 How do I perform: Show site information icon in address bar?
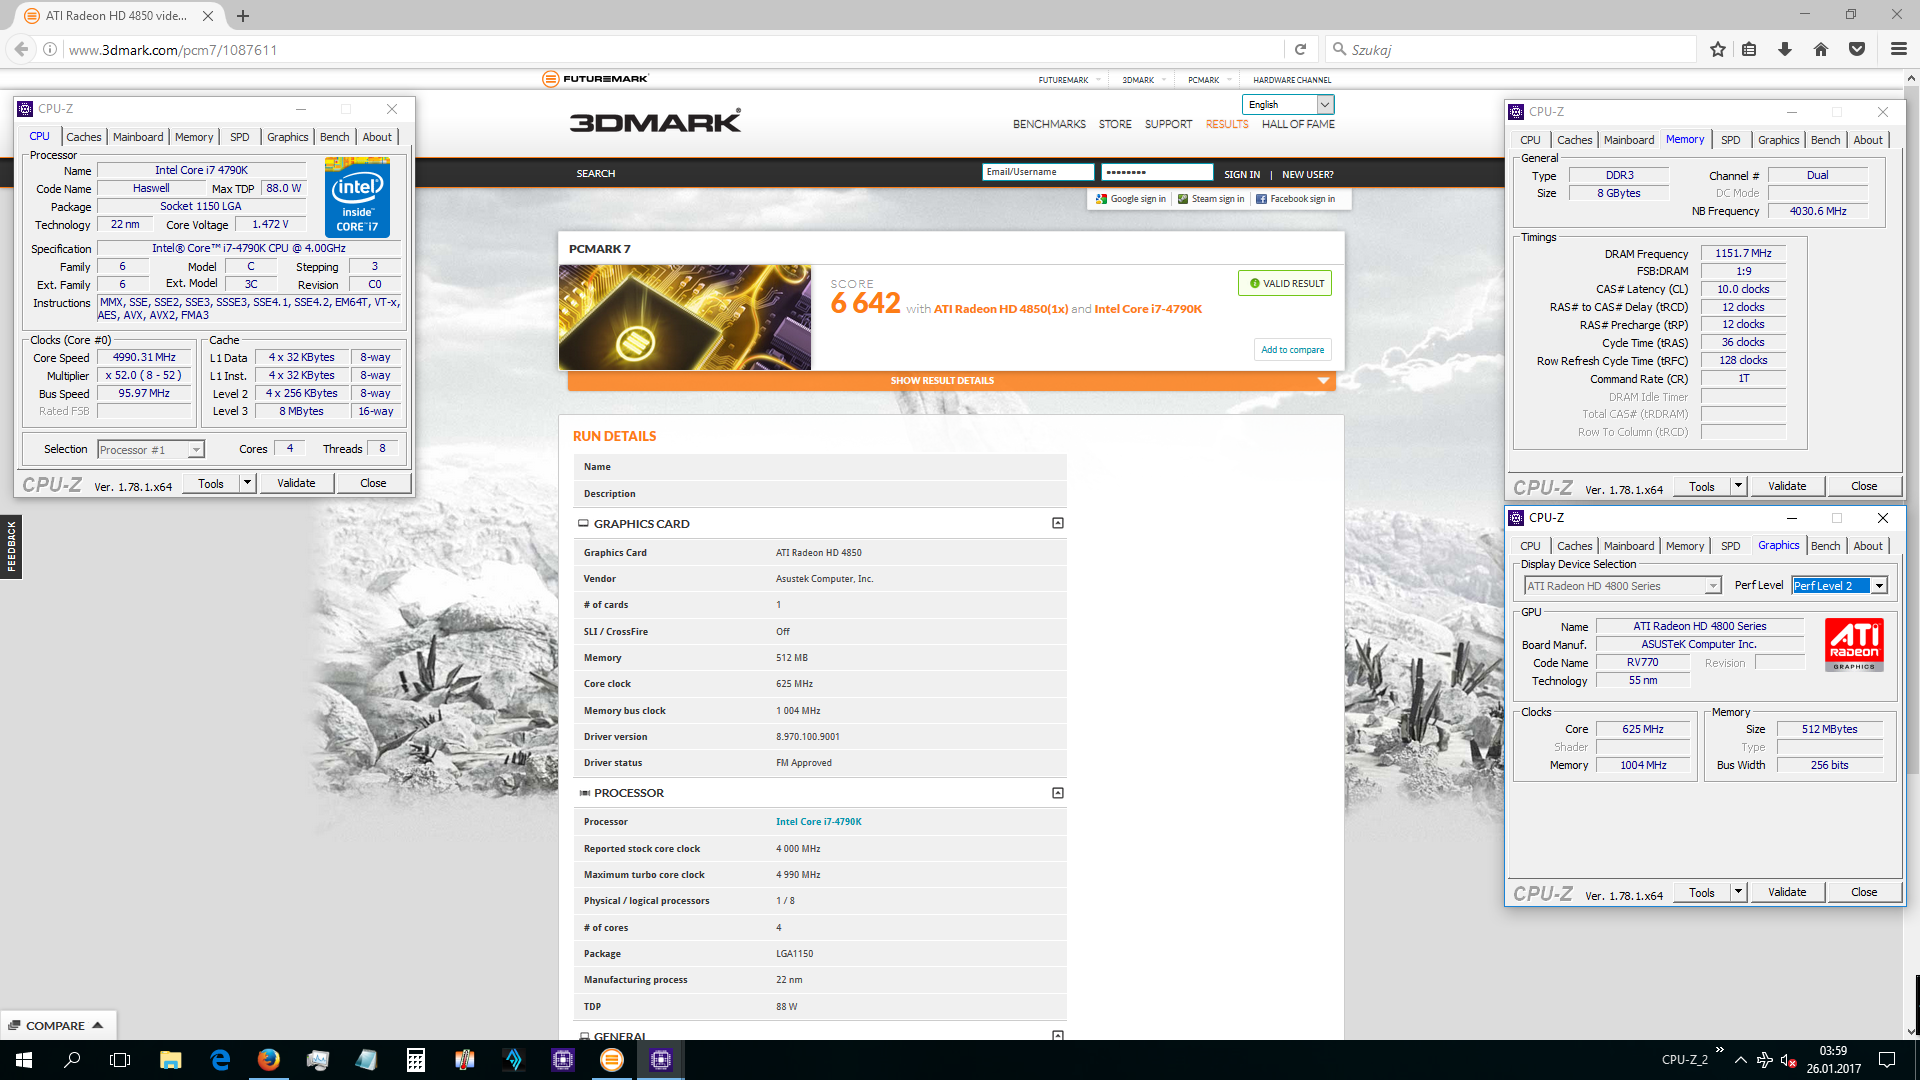tap(50, 49)
